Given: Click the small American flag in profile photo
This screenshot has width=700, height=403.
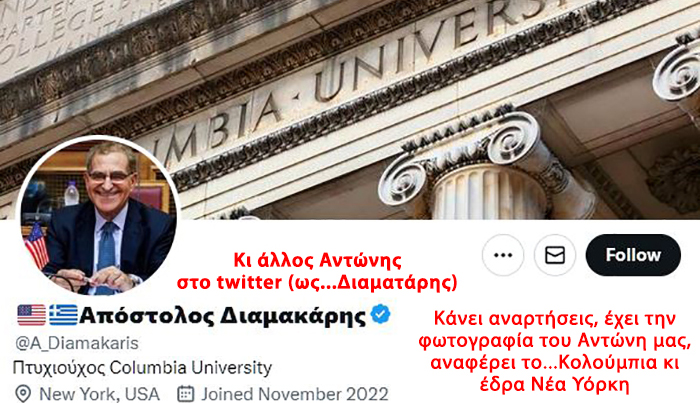Looking at the screenshot, I should [37, 246].
